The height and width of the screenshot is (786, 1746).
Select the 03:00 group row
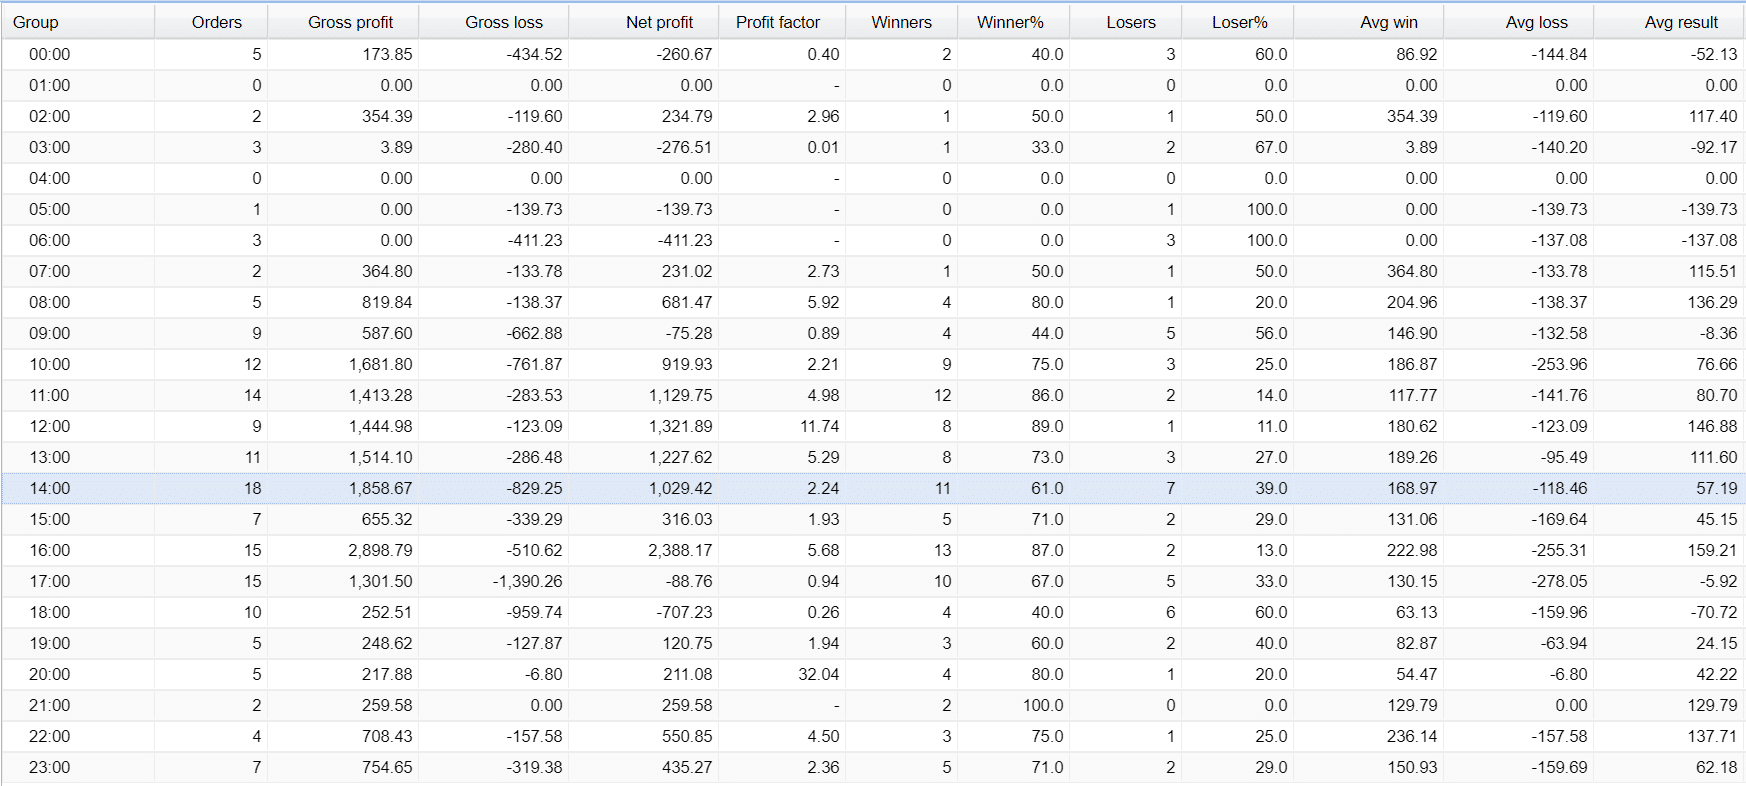point(873,147)
